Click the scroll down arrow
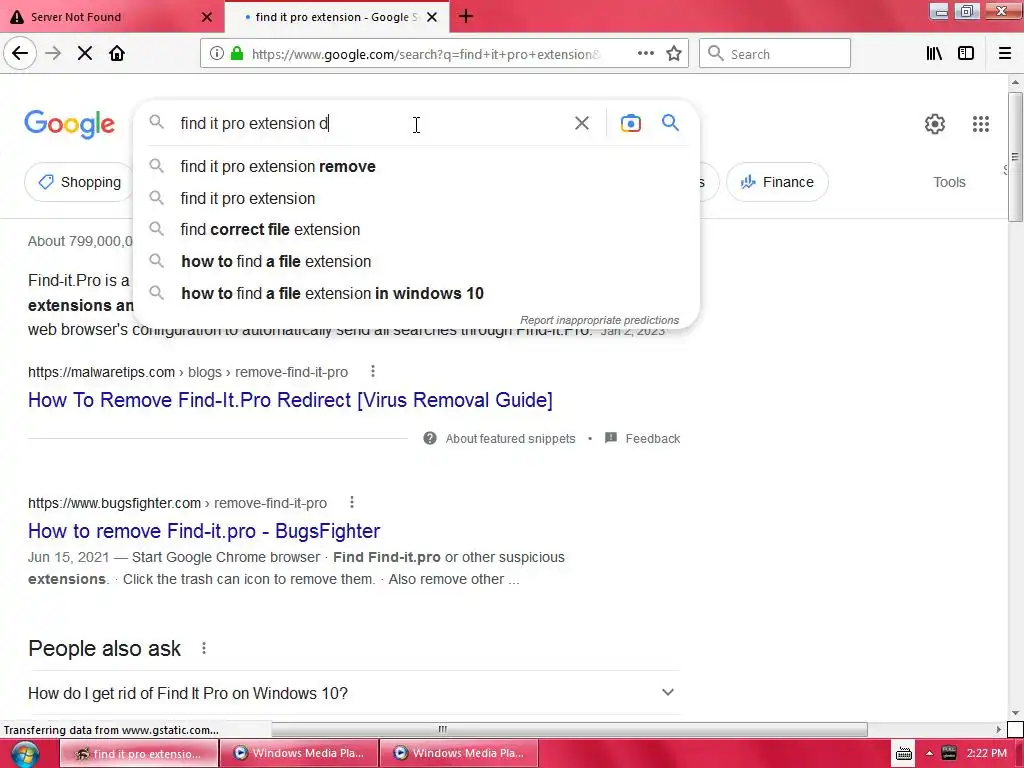This screenshot has height=768, width=1024. click(1015, 713)
